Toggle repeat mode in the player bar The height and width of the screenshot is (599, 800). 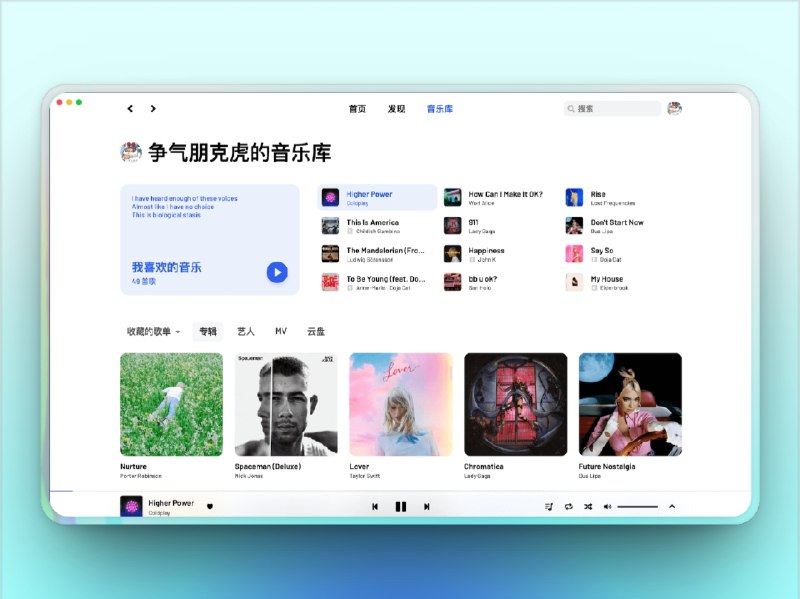(568, 507)
